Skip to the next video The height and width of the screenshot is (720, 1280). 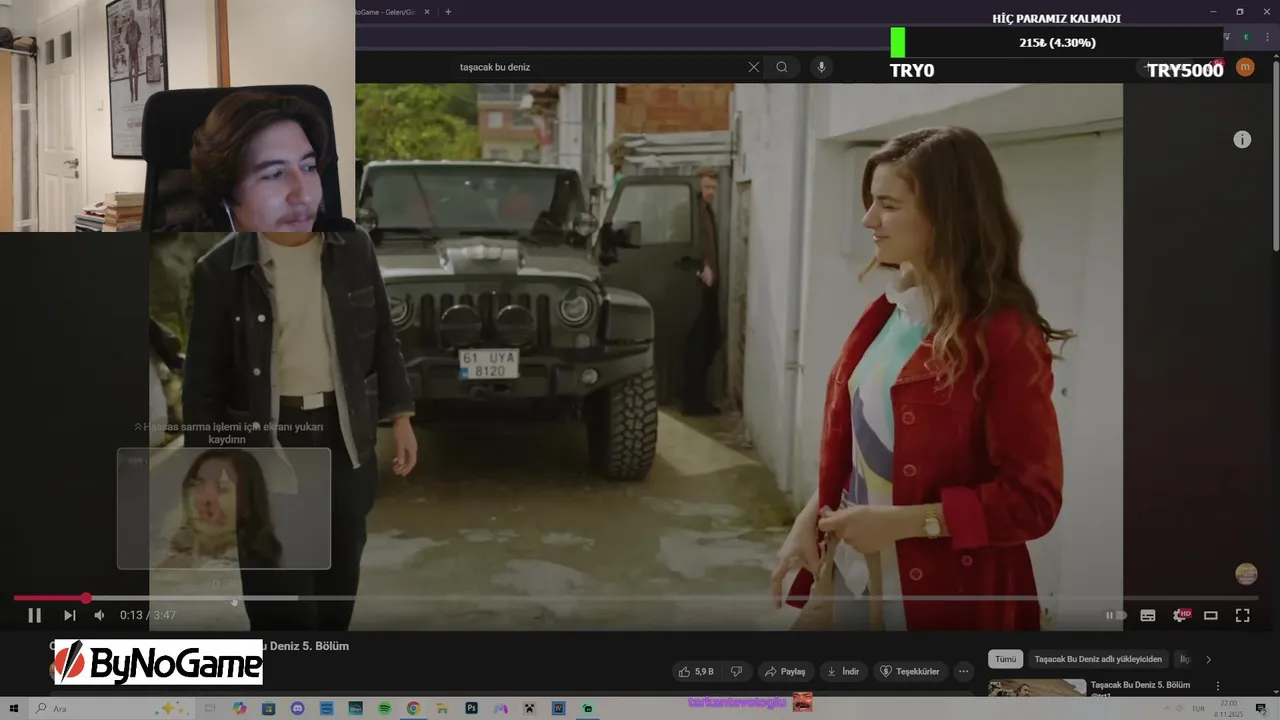pyautogui.click(x=69, y=615)
